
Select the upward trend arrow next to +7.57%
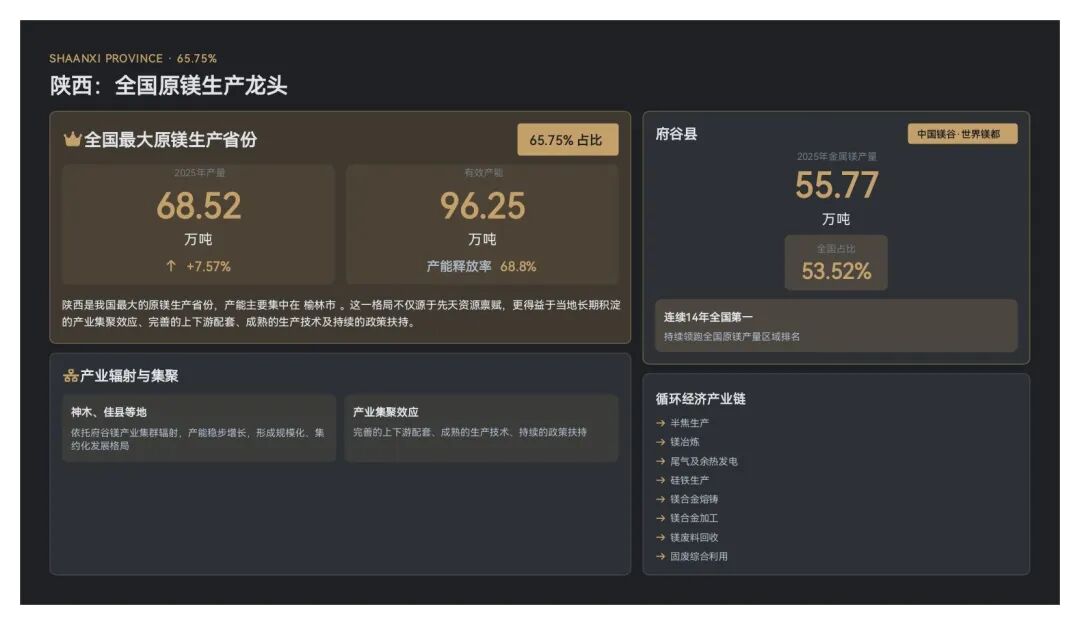pos(170,267)
